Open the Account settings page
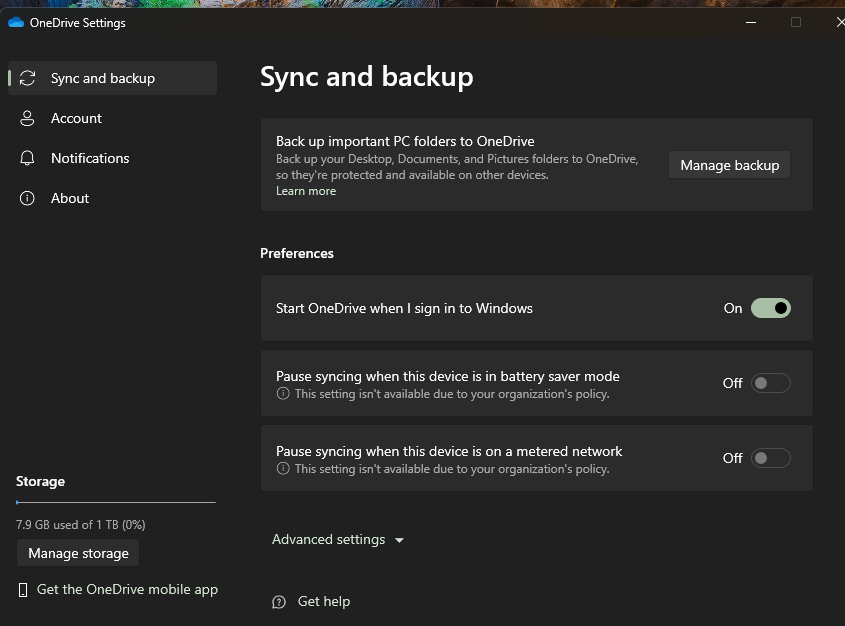The image size is (845, 626). pos(76,118)
